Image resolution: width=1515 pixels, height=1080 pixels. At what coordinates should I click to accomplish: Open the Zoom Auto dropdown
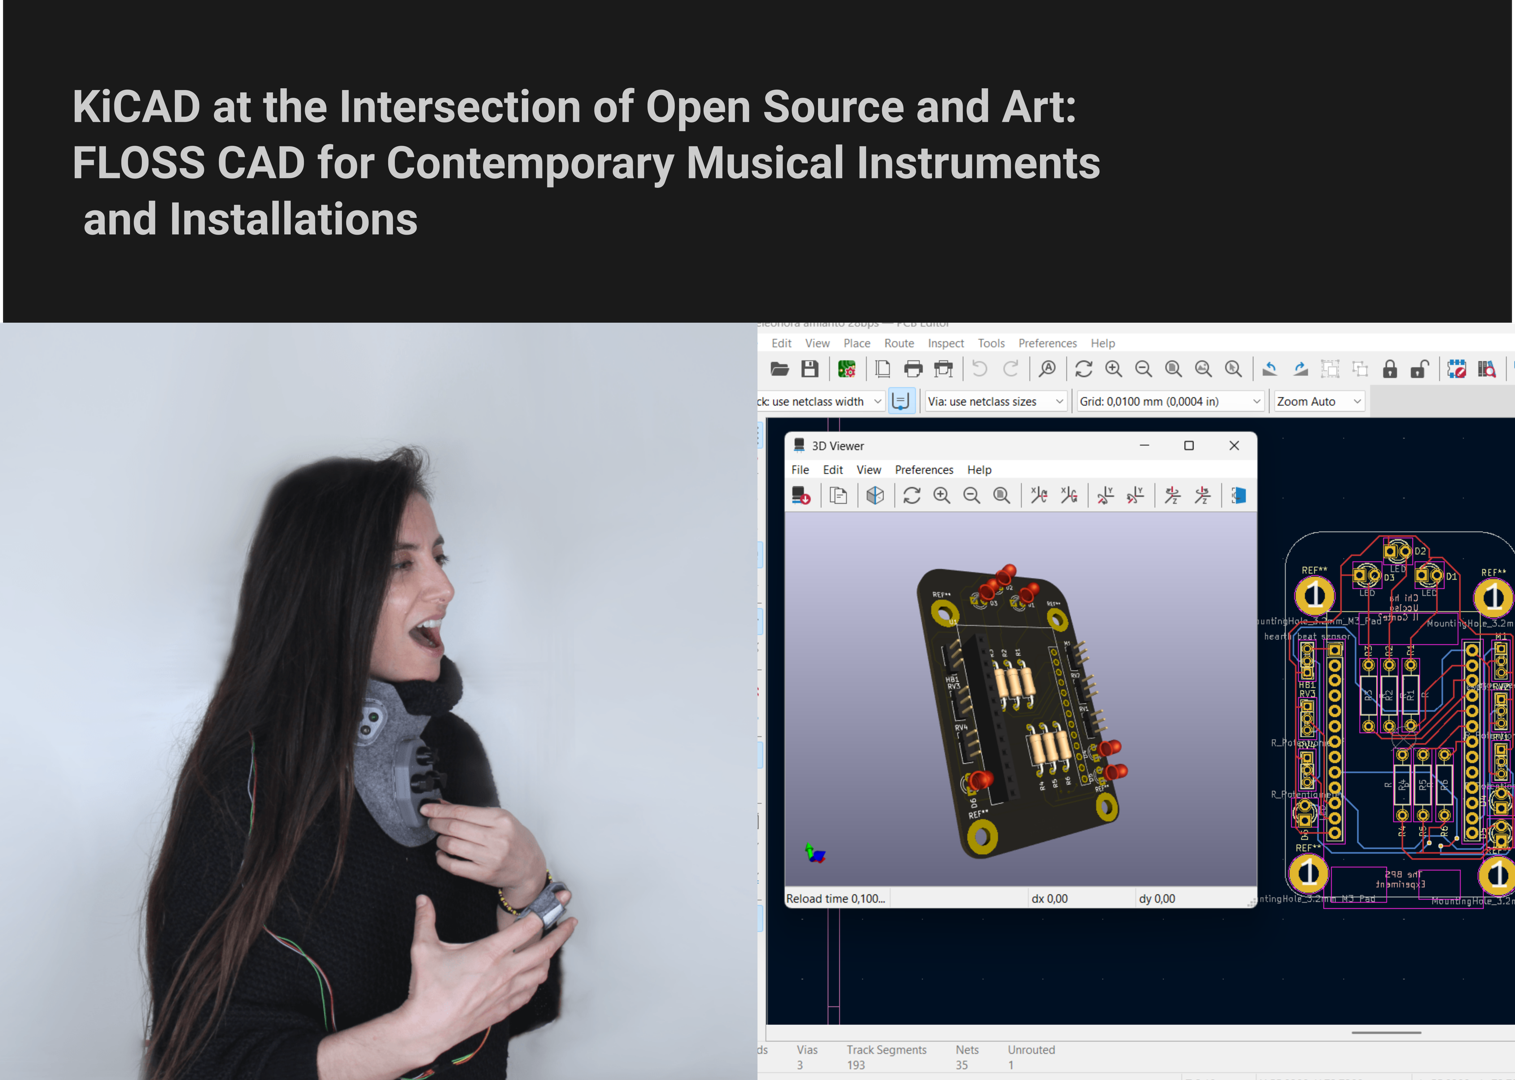click(1356, 401)
